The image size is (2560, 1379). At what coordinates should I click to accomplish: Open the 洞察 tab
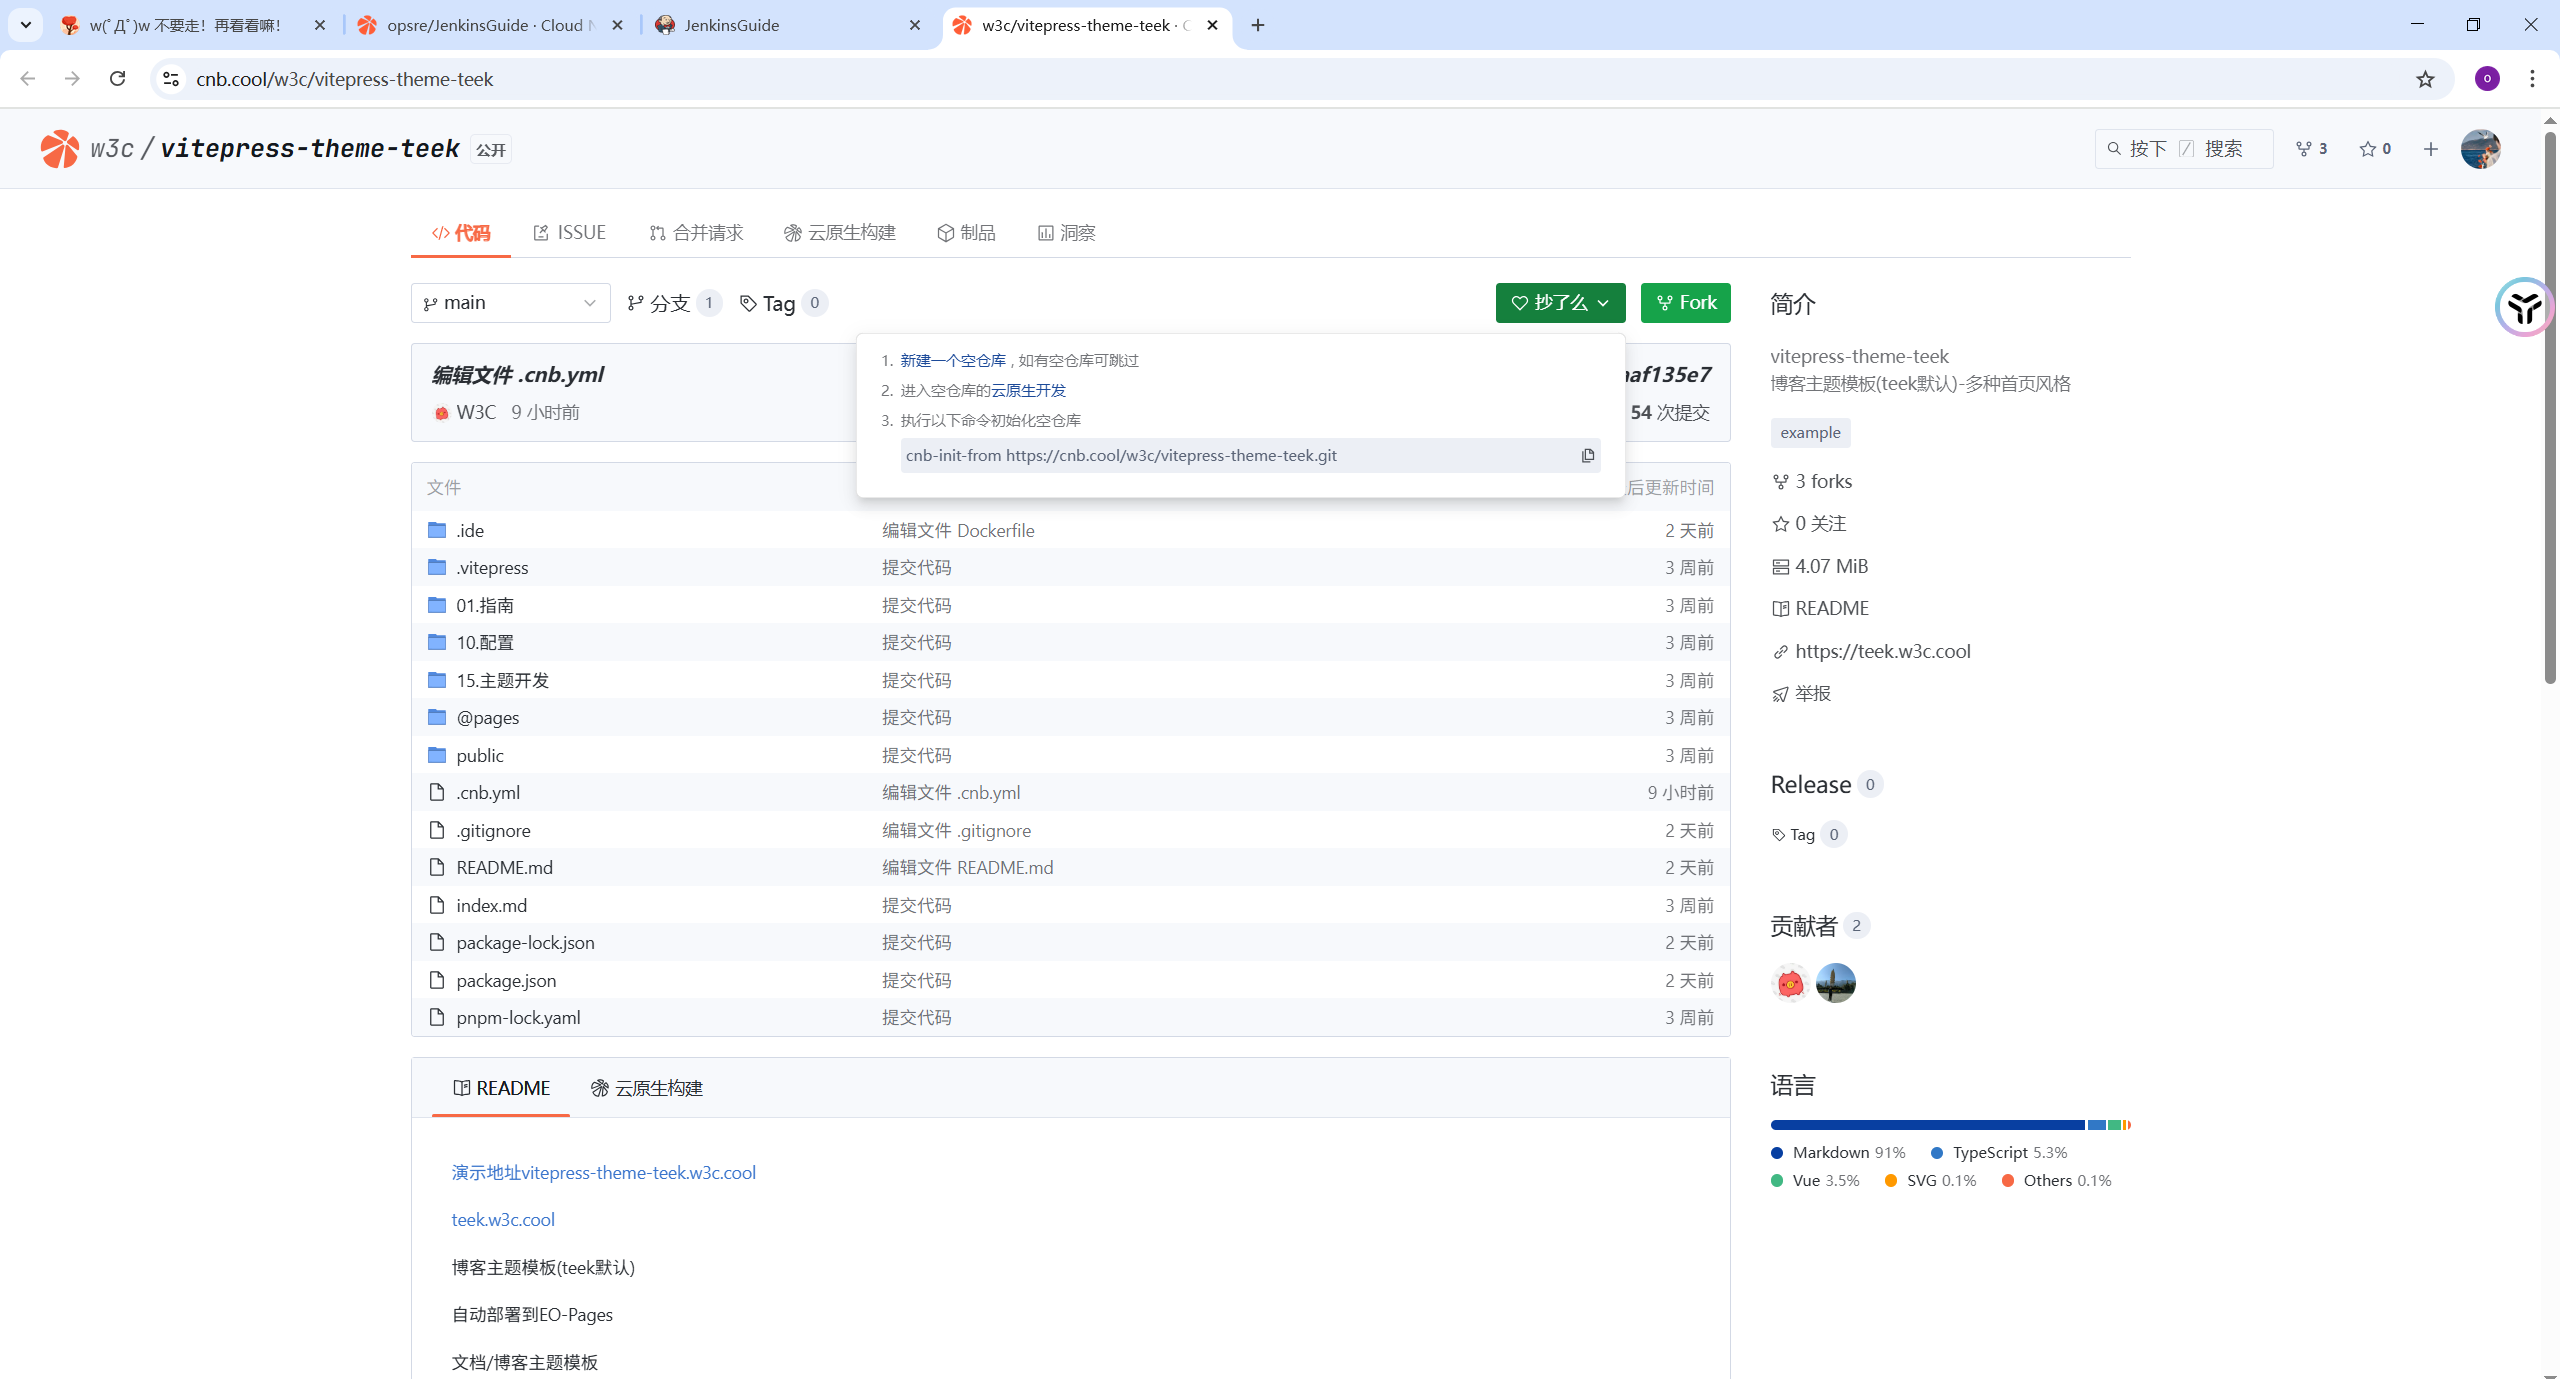[x=1066, y=233]
